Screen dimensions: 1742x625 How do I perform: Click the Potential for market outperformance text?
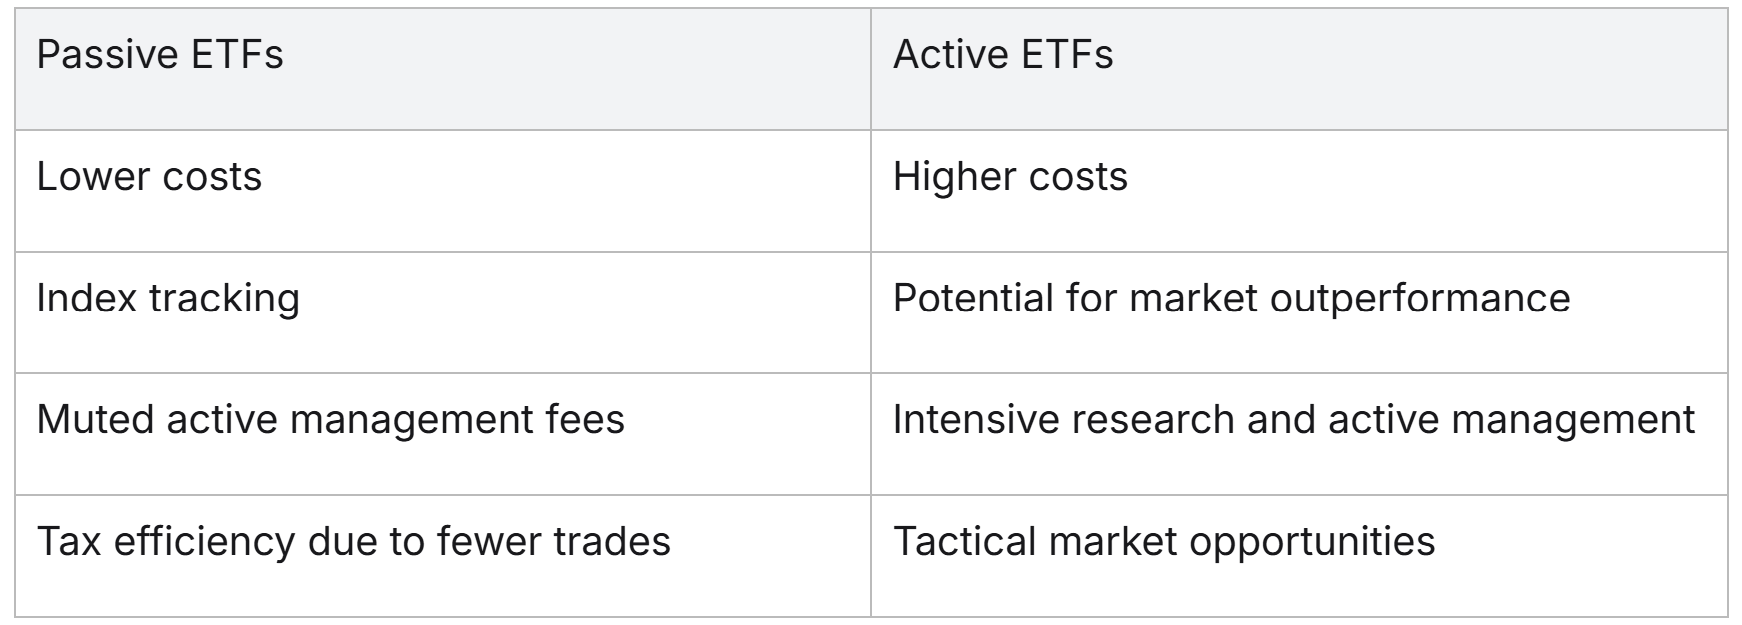tap(1231, 299)
